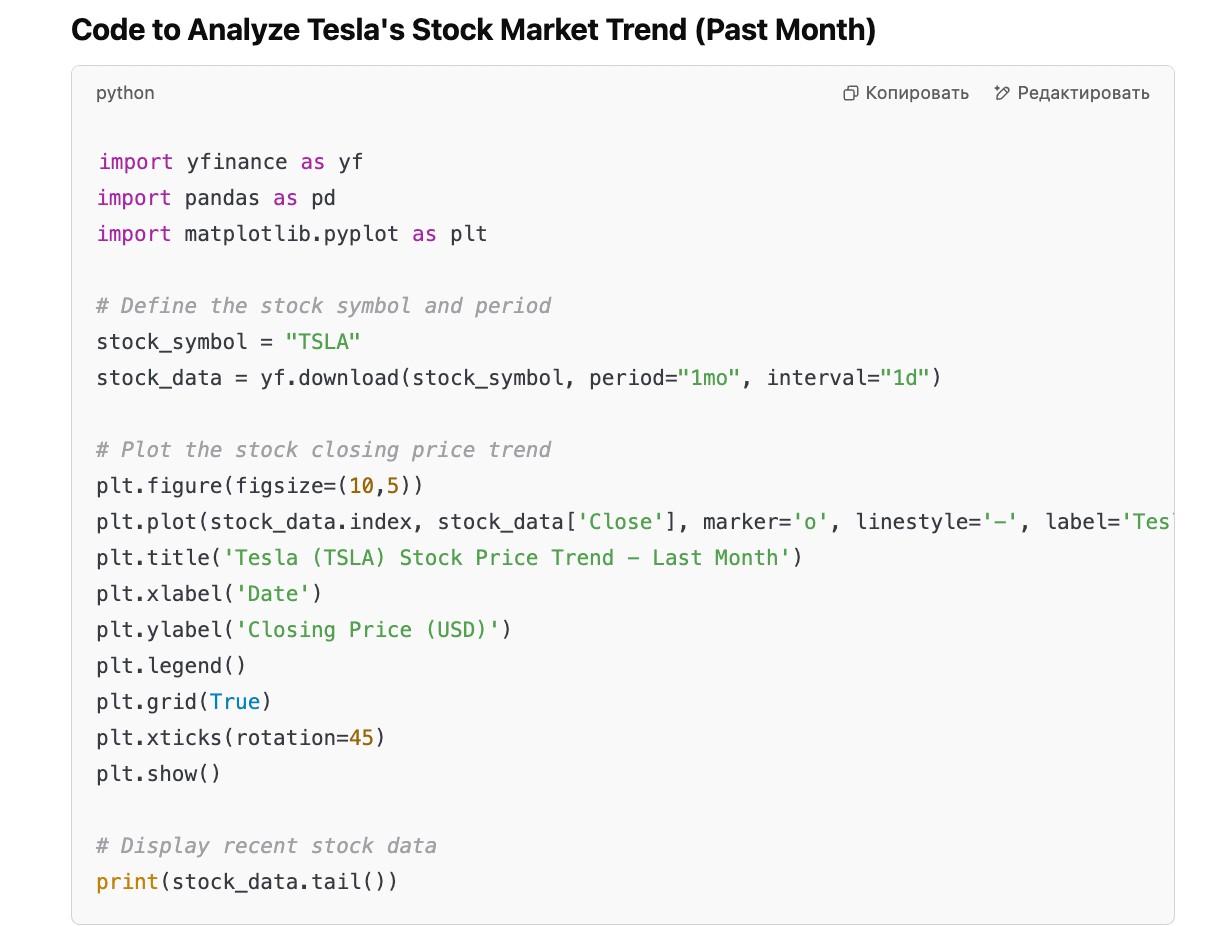Click the line import yfinance as yf
This screenshot has height=926, width=1206.
click(x=230, y=162)
